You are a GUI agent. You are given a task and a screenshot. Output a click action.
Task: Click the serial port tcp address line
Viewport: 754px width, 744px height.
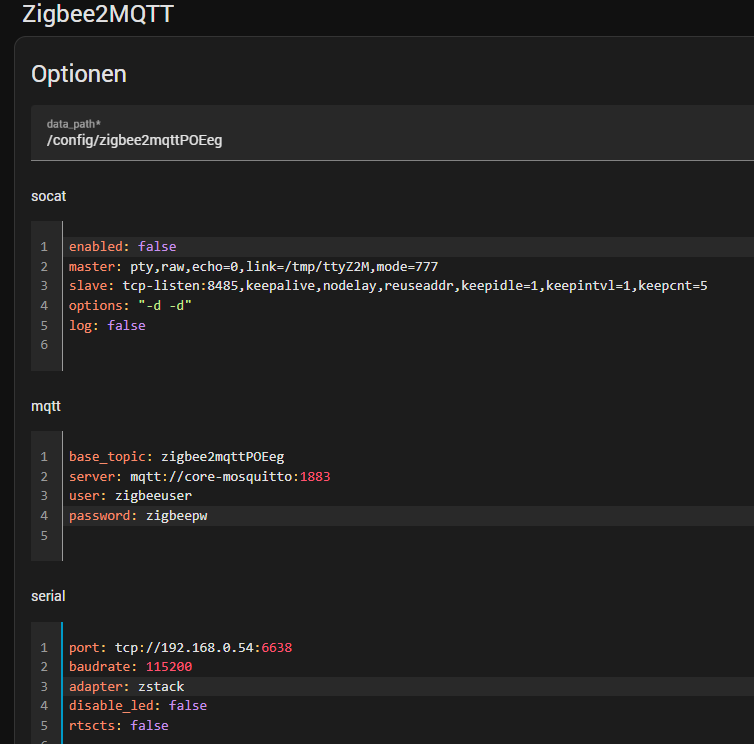[x=180, y=647]
